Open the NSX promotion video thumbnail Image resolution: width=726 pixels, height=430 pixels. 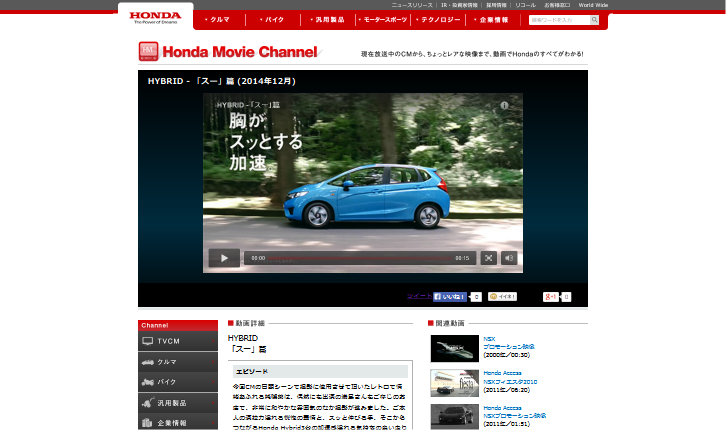click(x=454, y=348)
